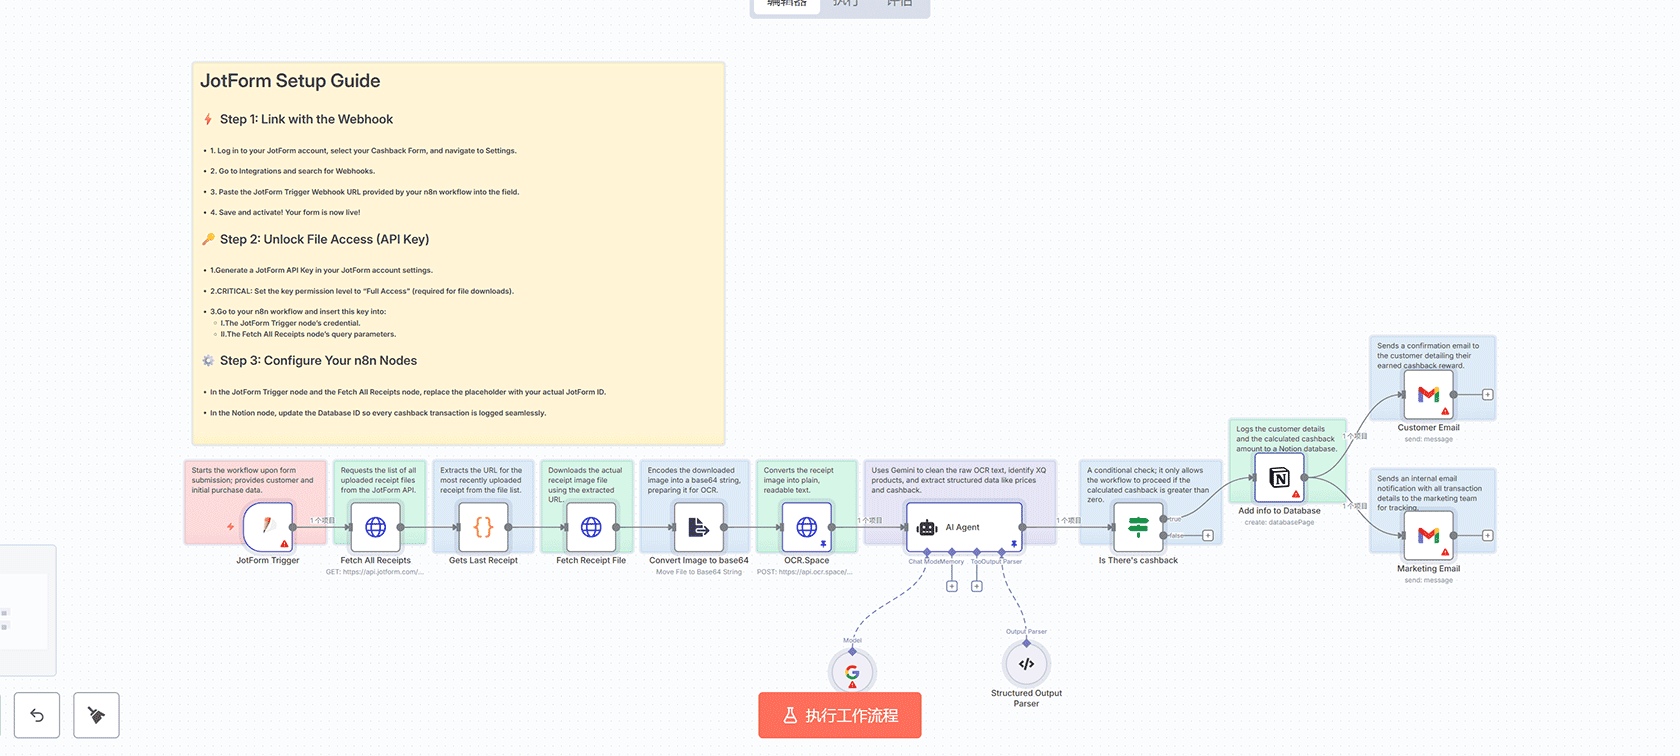The width and height of the screenshot is (1680, 756).
Task: Click the tidy up broom button
Action: pyautogui.click(x=96, y=715)
